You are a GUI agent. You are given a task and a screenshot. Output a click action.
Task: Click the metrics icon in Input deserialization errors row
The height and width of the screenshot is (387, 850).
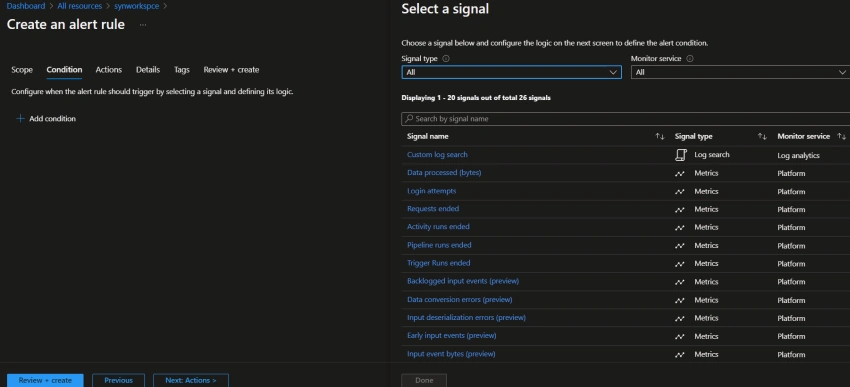(x=680, y=318)
